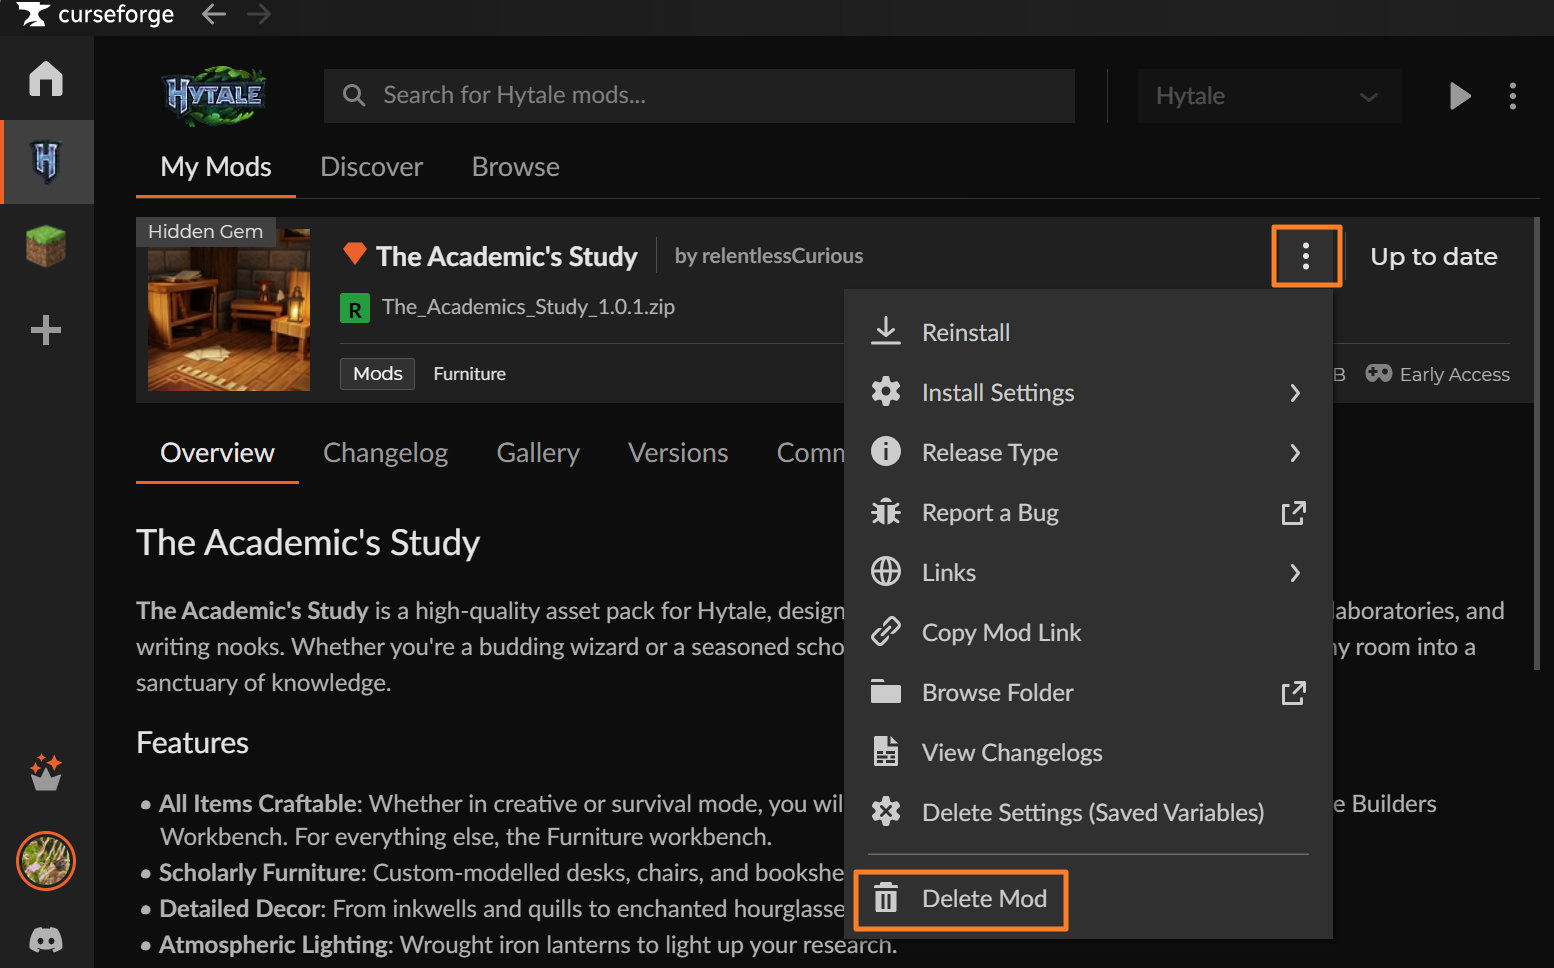The image size is (1554, 968).
Task: Choose Delete Settings (Saved Variables)
Action: point(1088,812)
